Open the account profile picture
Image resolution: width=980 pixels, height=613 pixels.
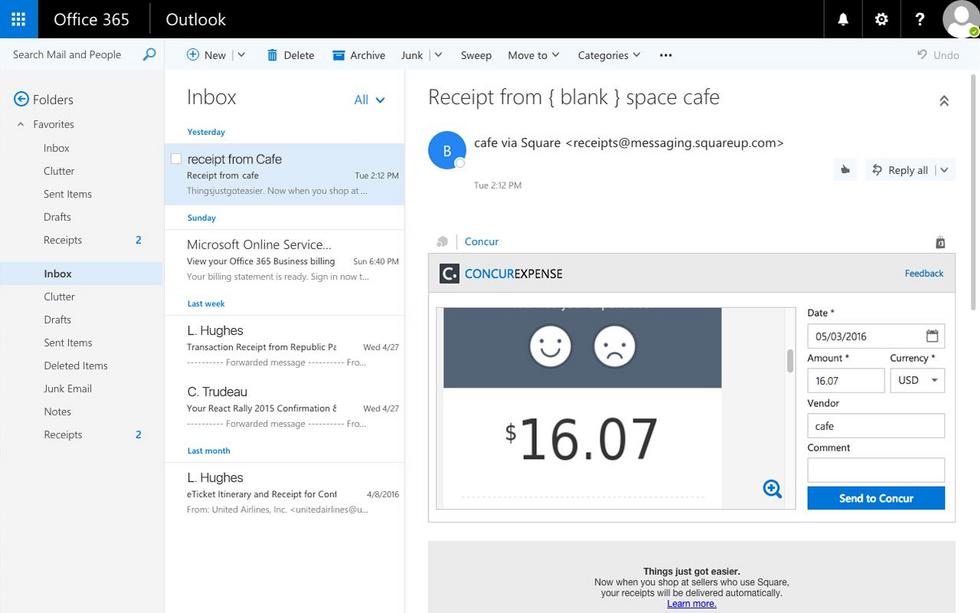pyautogui.click(x=961, y=19)
